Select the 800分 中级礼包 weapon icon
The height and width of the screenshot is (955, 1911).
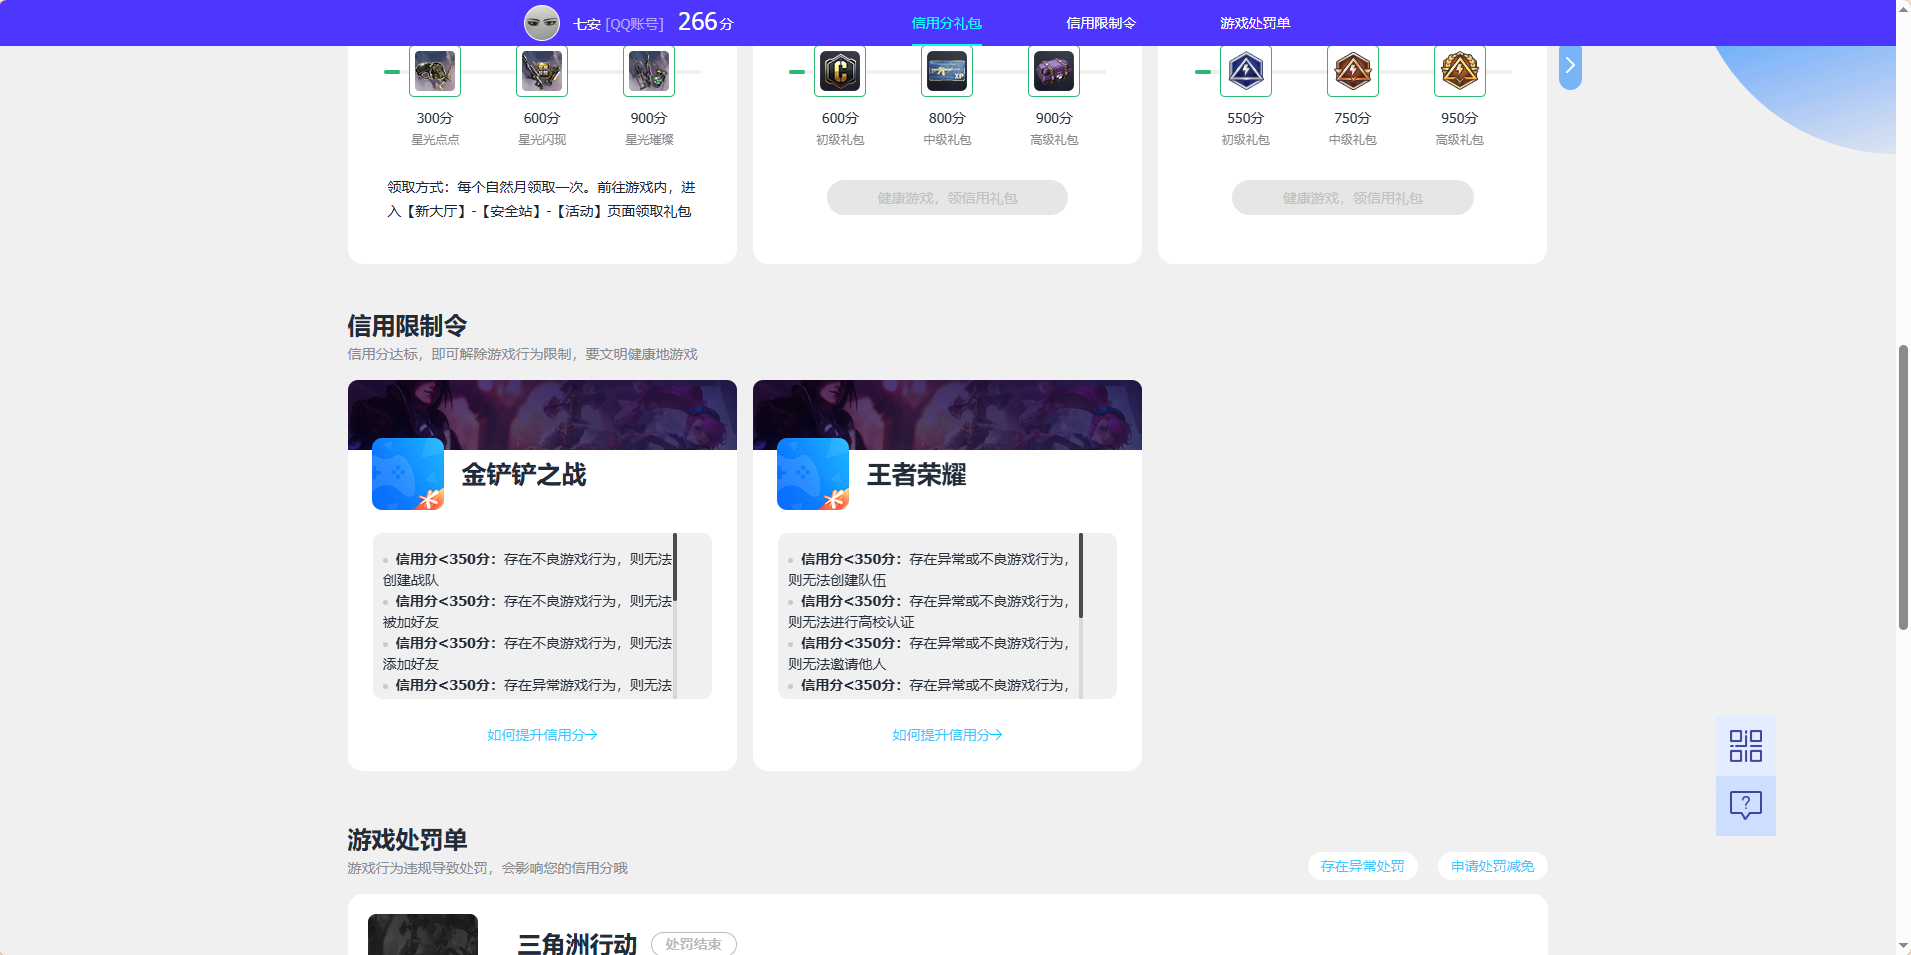[947, 71]
